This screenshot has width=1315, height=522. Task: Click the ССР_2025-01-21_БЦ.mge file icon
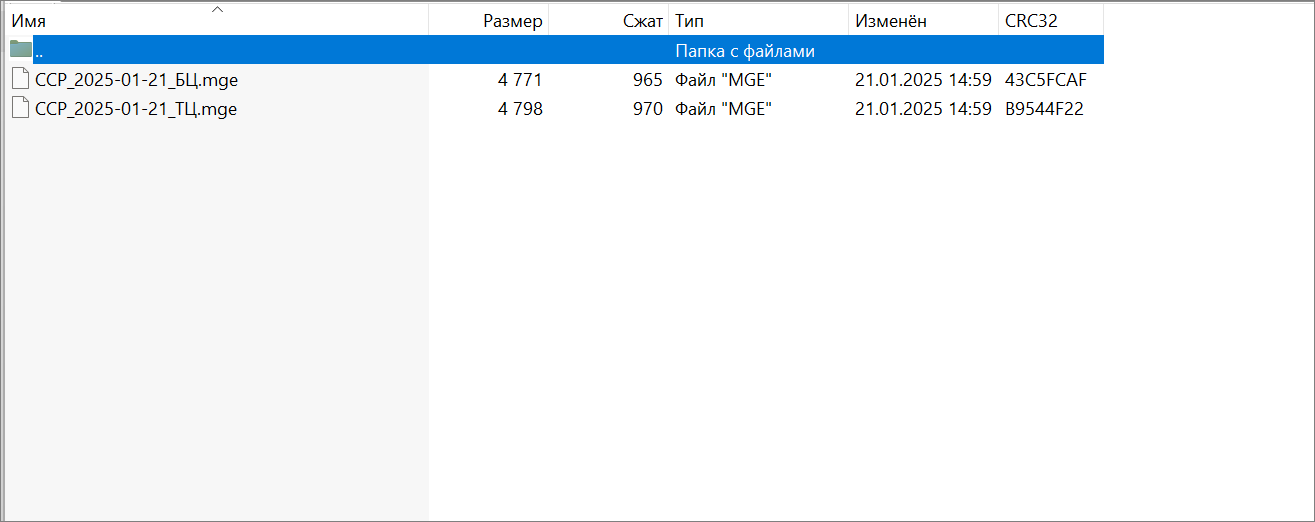[x=21, y=80]
